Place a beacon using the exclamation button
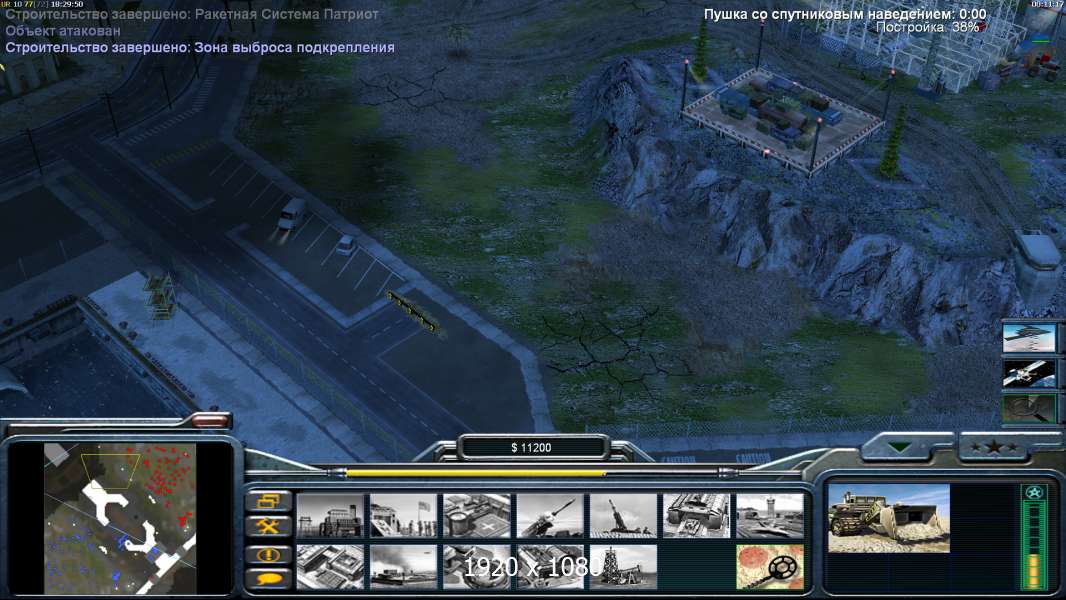The height and width of the screenshot is (600, 1066). click(x=269, y=554)
